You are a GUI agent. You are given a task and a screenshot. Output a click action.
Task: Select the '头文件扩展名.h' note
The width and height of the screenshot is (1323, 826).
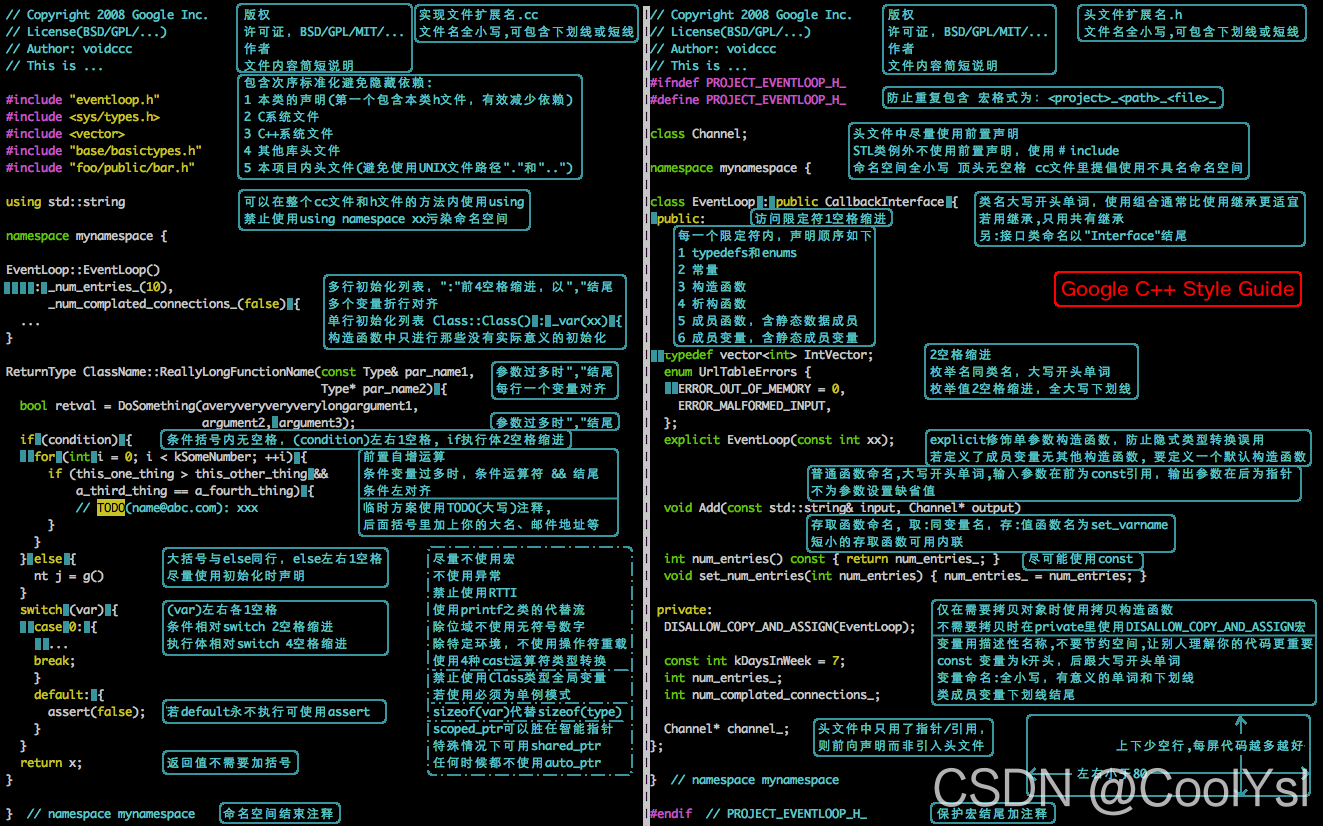[x=1134, y=15]
